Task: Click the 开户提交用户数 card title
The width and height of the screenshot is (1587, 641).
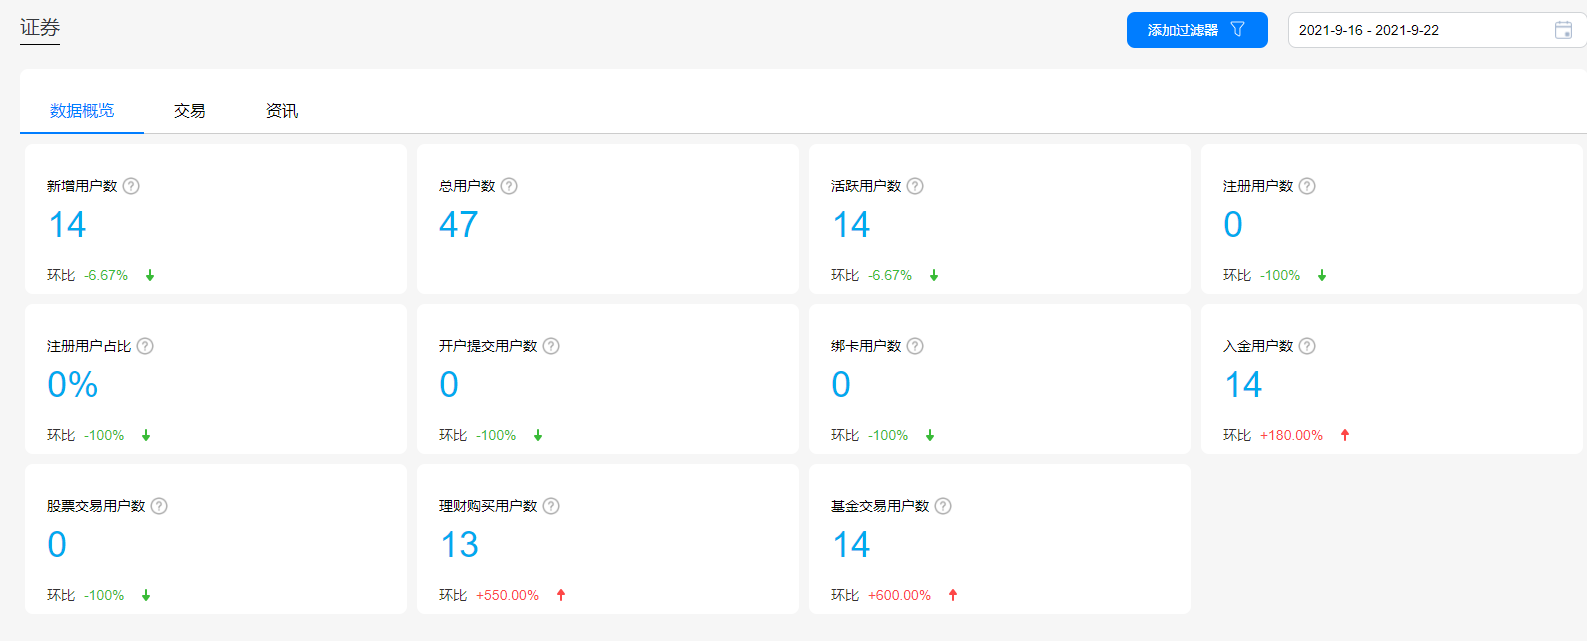Action: [488, 346]
